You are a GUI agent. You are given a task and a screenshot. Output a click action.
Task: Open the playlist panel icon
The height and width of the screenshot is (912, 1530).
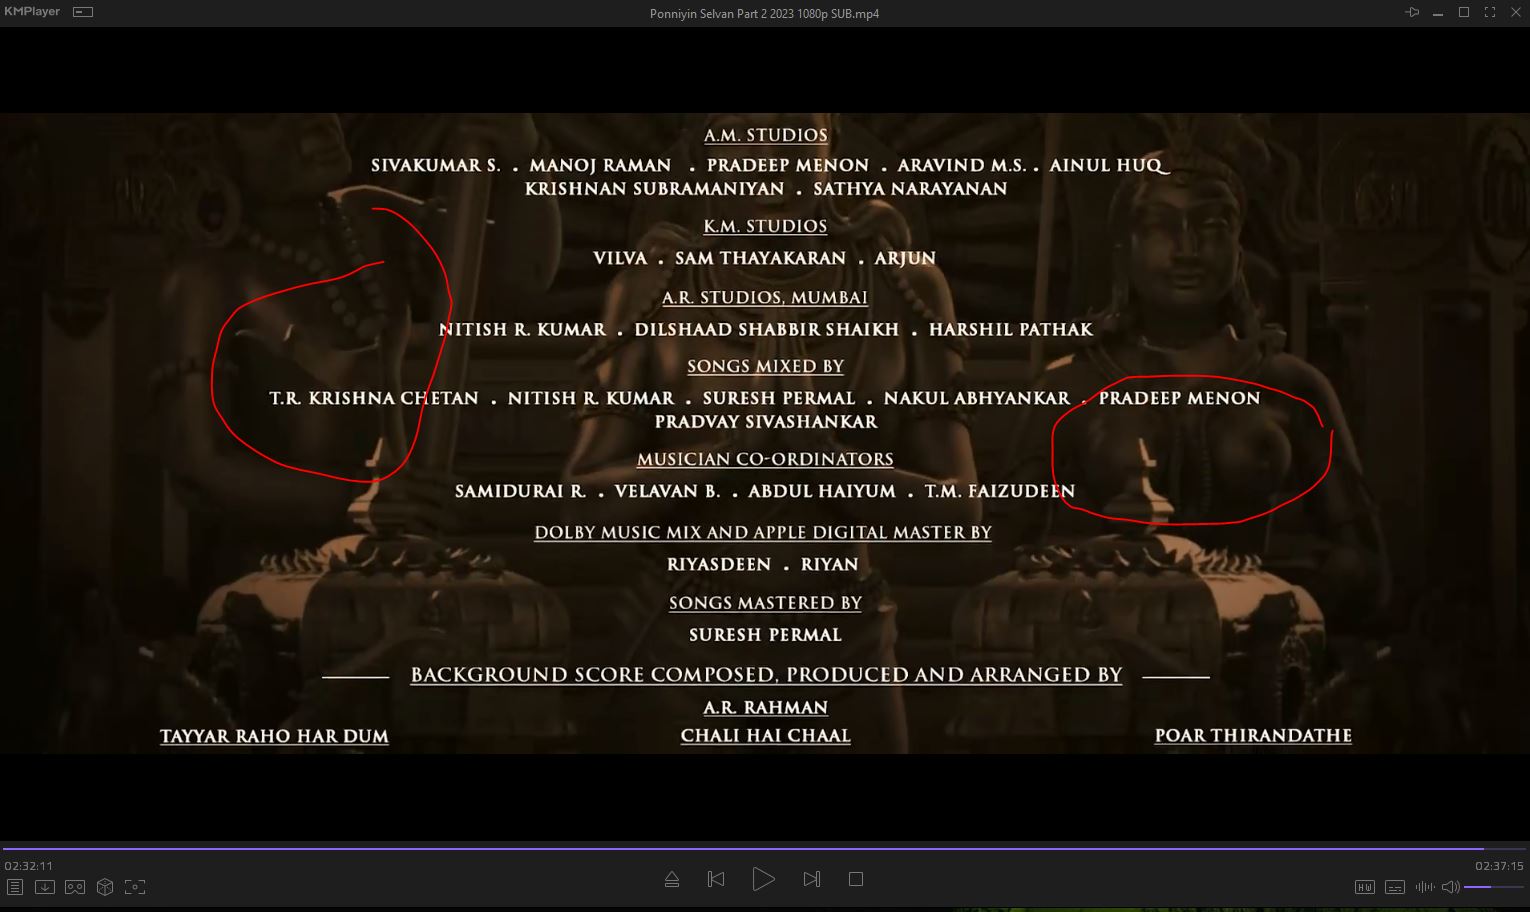[15, 887]
